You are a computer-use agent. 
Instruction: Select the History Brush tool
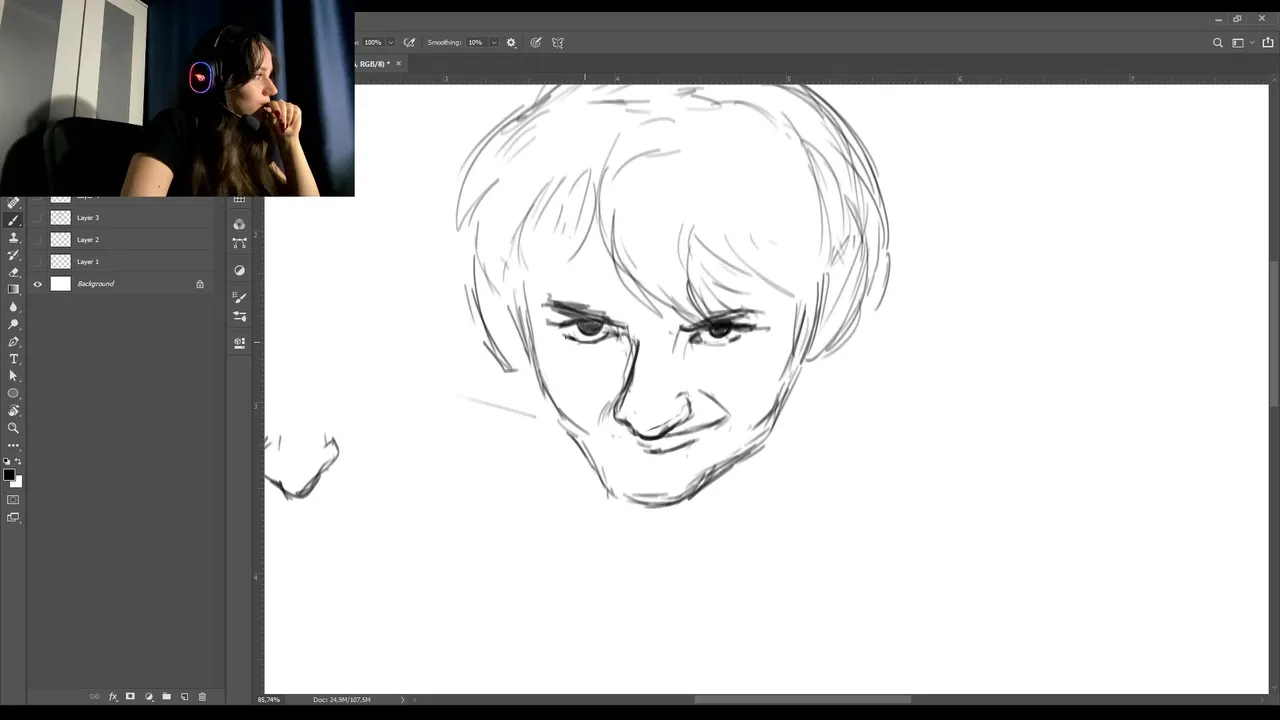pos(13,255)
